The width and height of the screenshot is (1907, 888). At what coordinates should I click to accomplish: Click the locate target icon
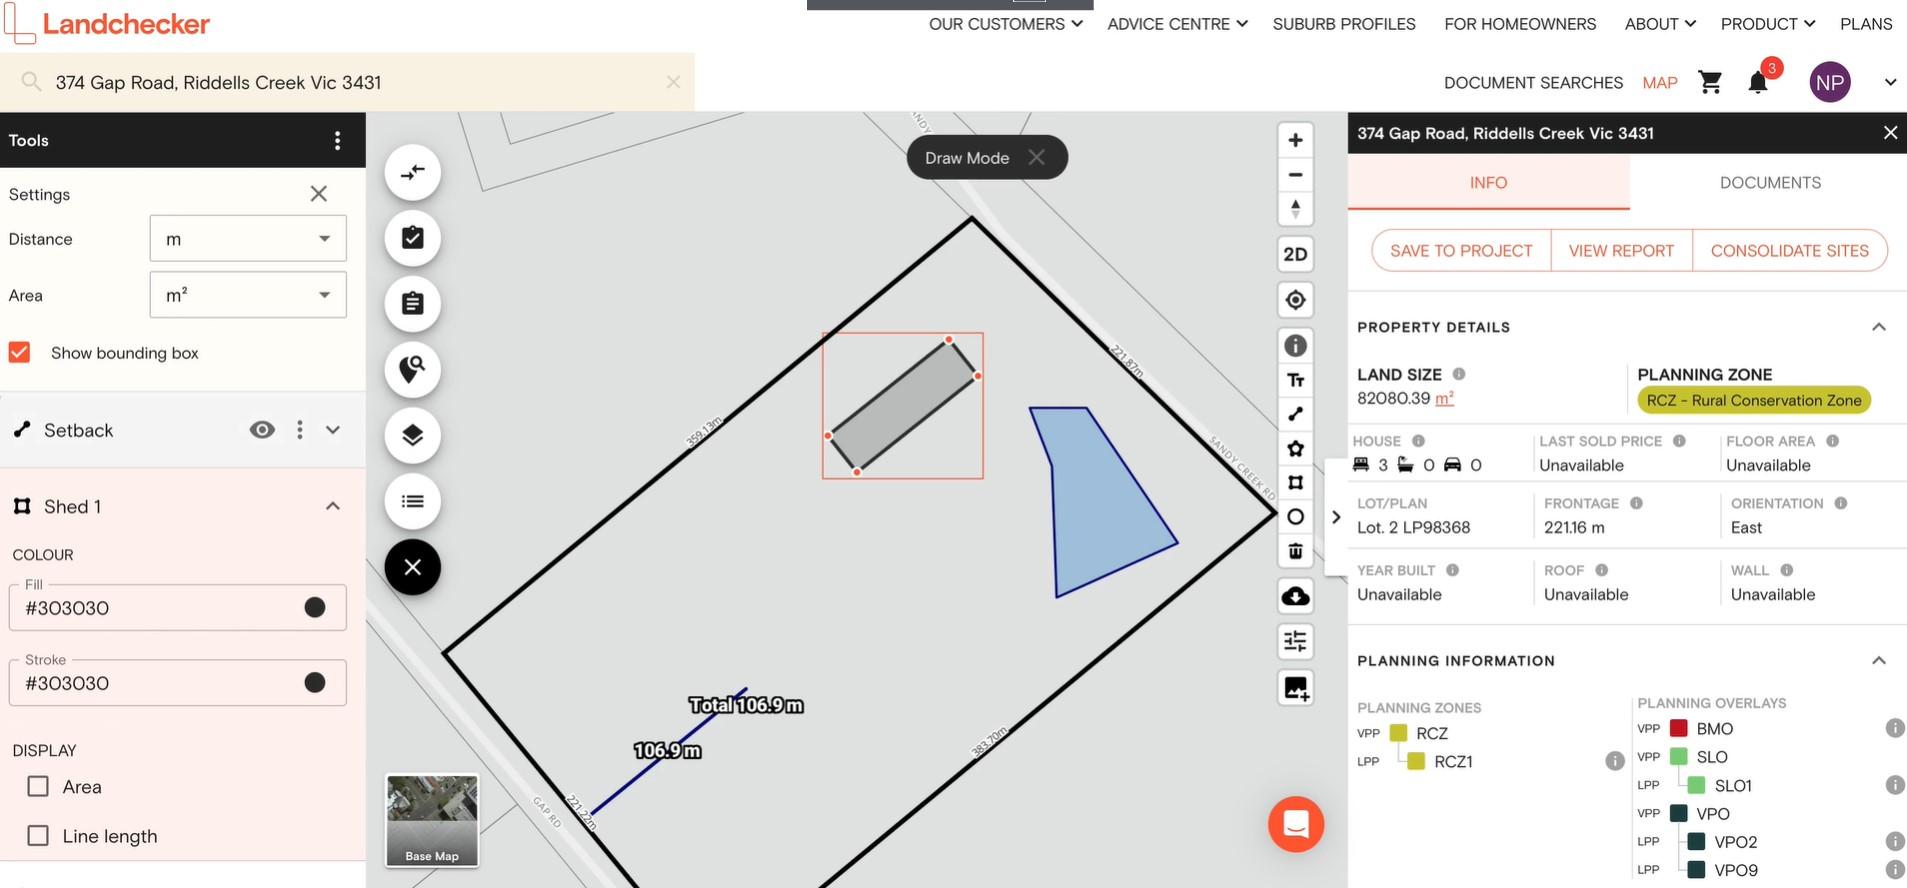pyautogui.click(x=1295, y=300)
